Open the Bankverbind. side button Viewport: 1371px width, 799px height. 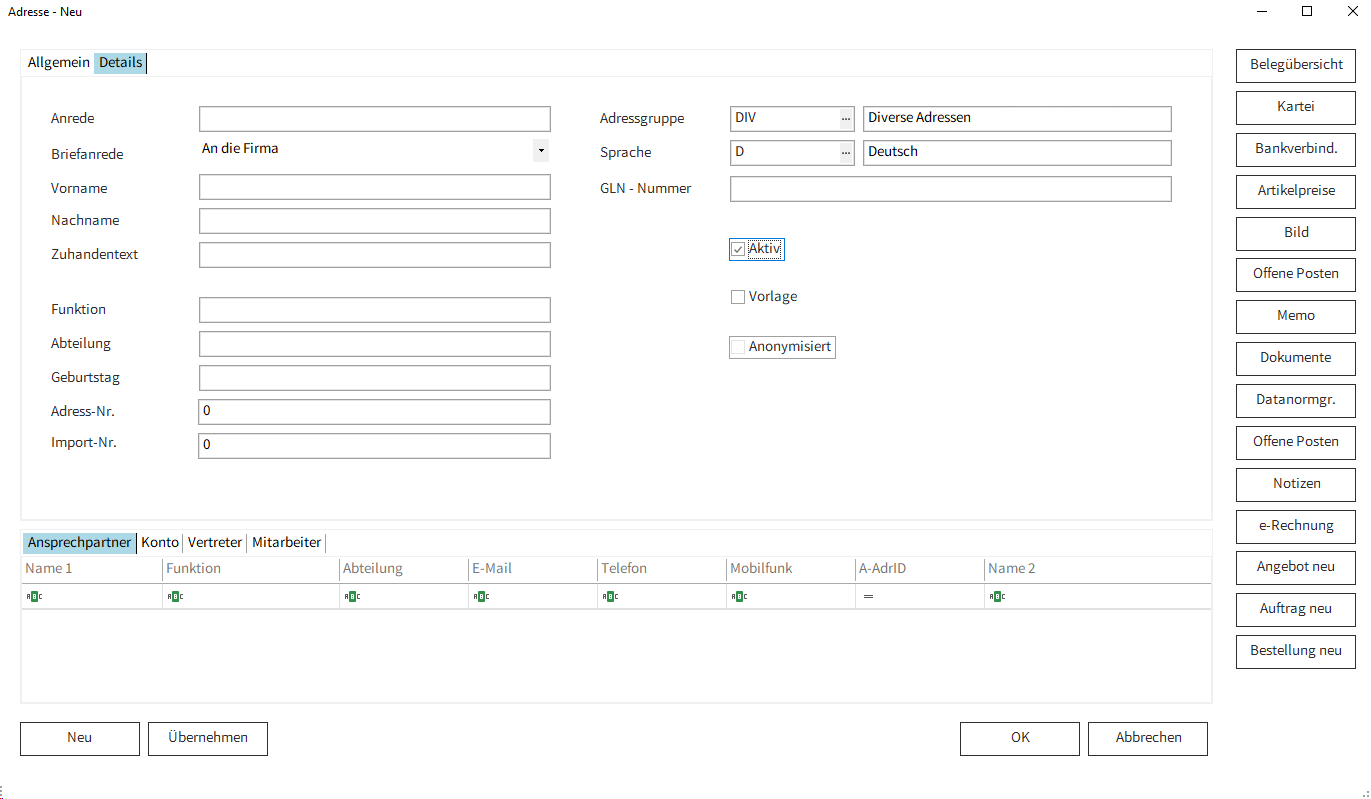(1296, 149)
